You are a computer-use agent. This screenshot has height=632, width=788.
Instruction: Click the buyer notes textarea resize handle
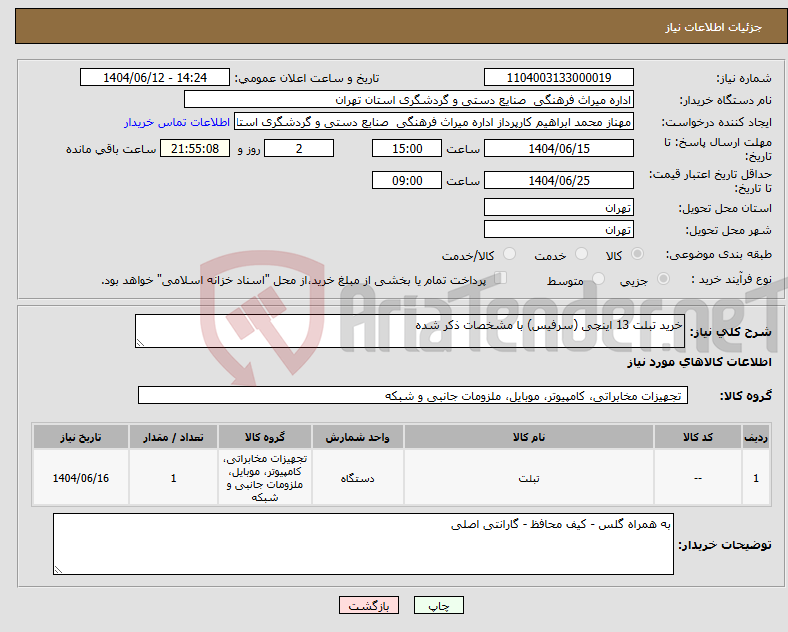(58, 570)
